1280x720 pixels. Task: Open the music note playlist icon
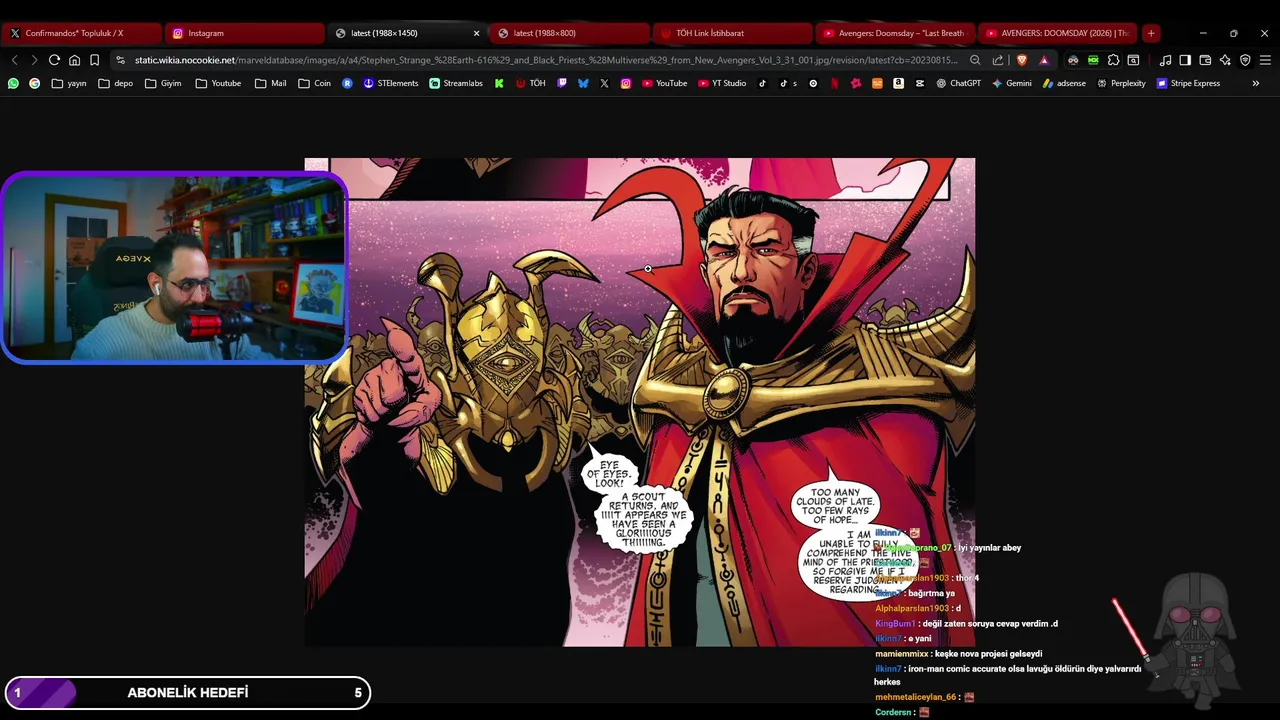click(1165, 60)
